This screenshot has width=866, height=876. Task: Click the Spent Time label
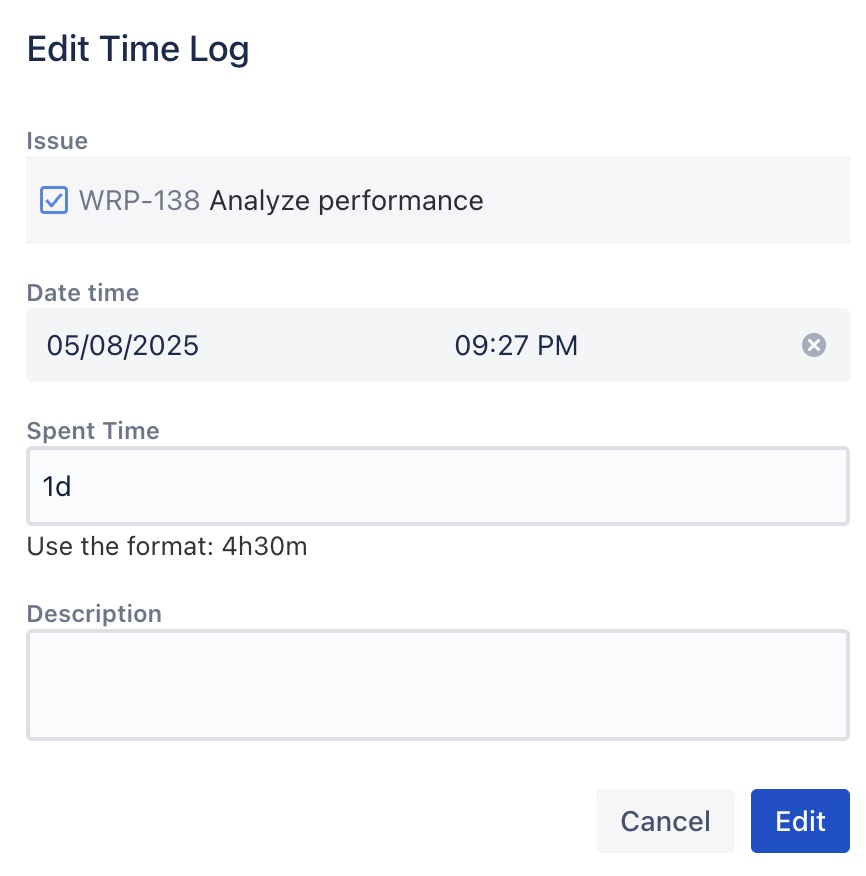click(93, 431)
